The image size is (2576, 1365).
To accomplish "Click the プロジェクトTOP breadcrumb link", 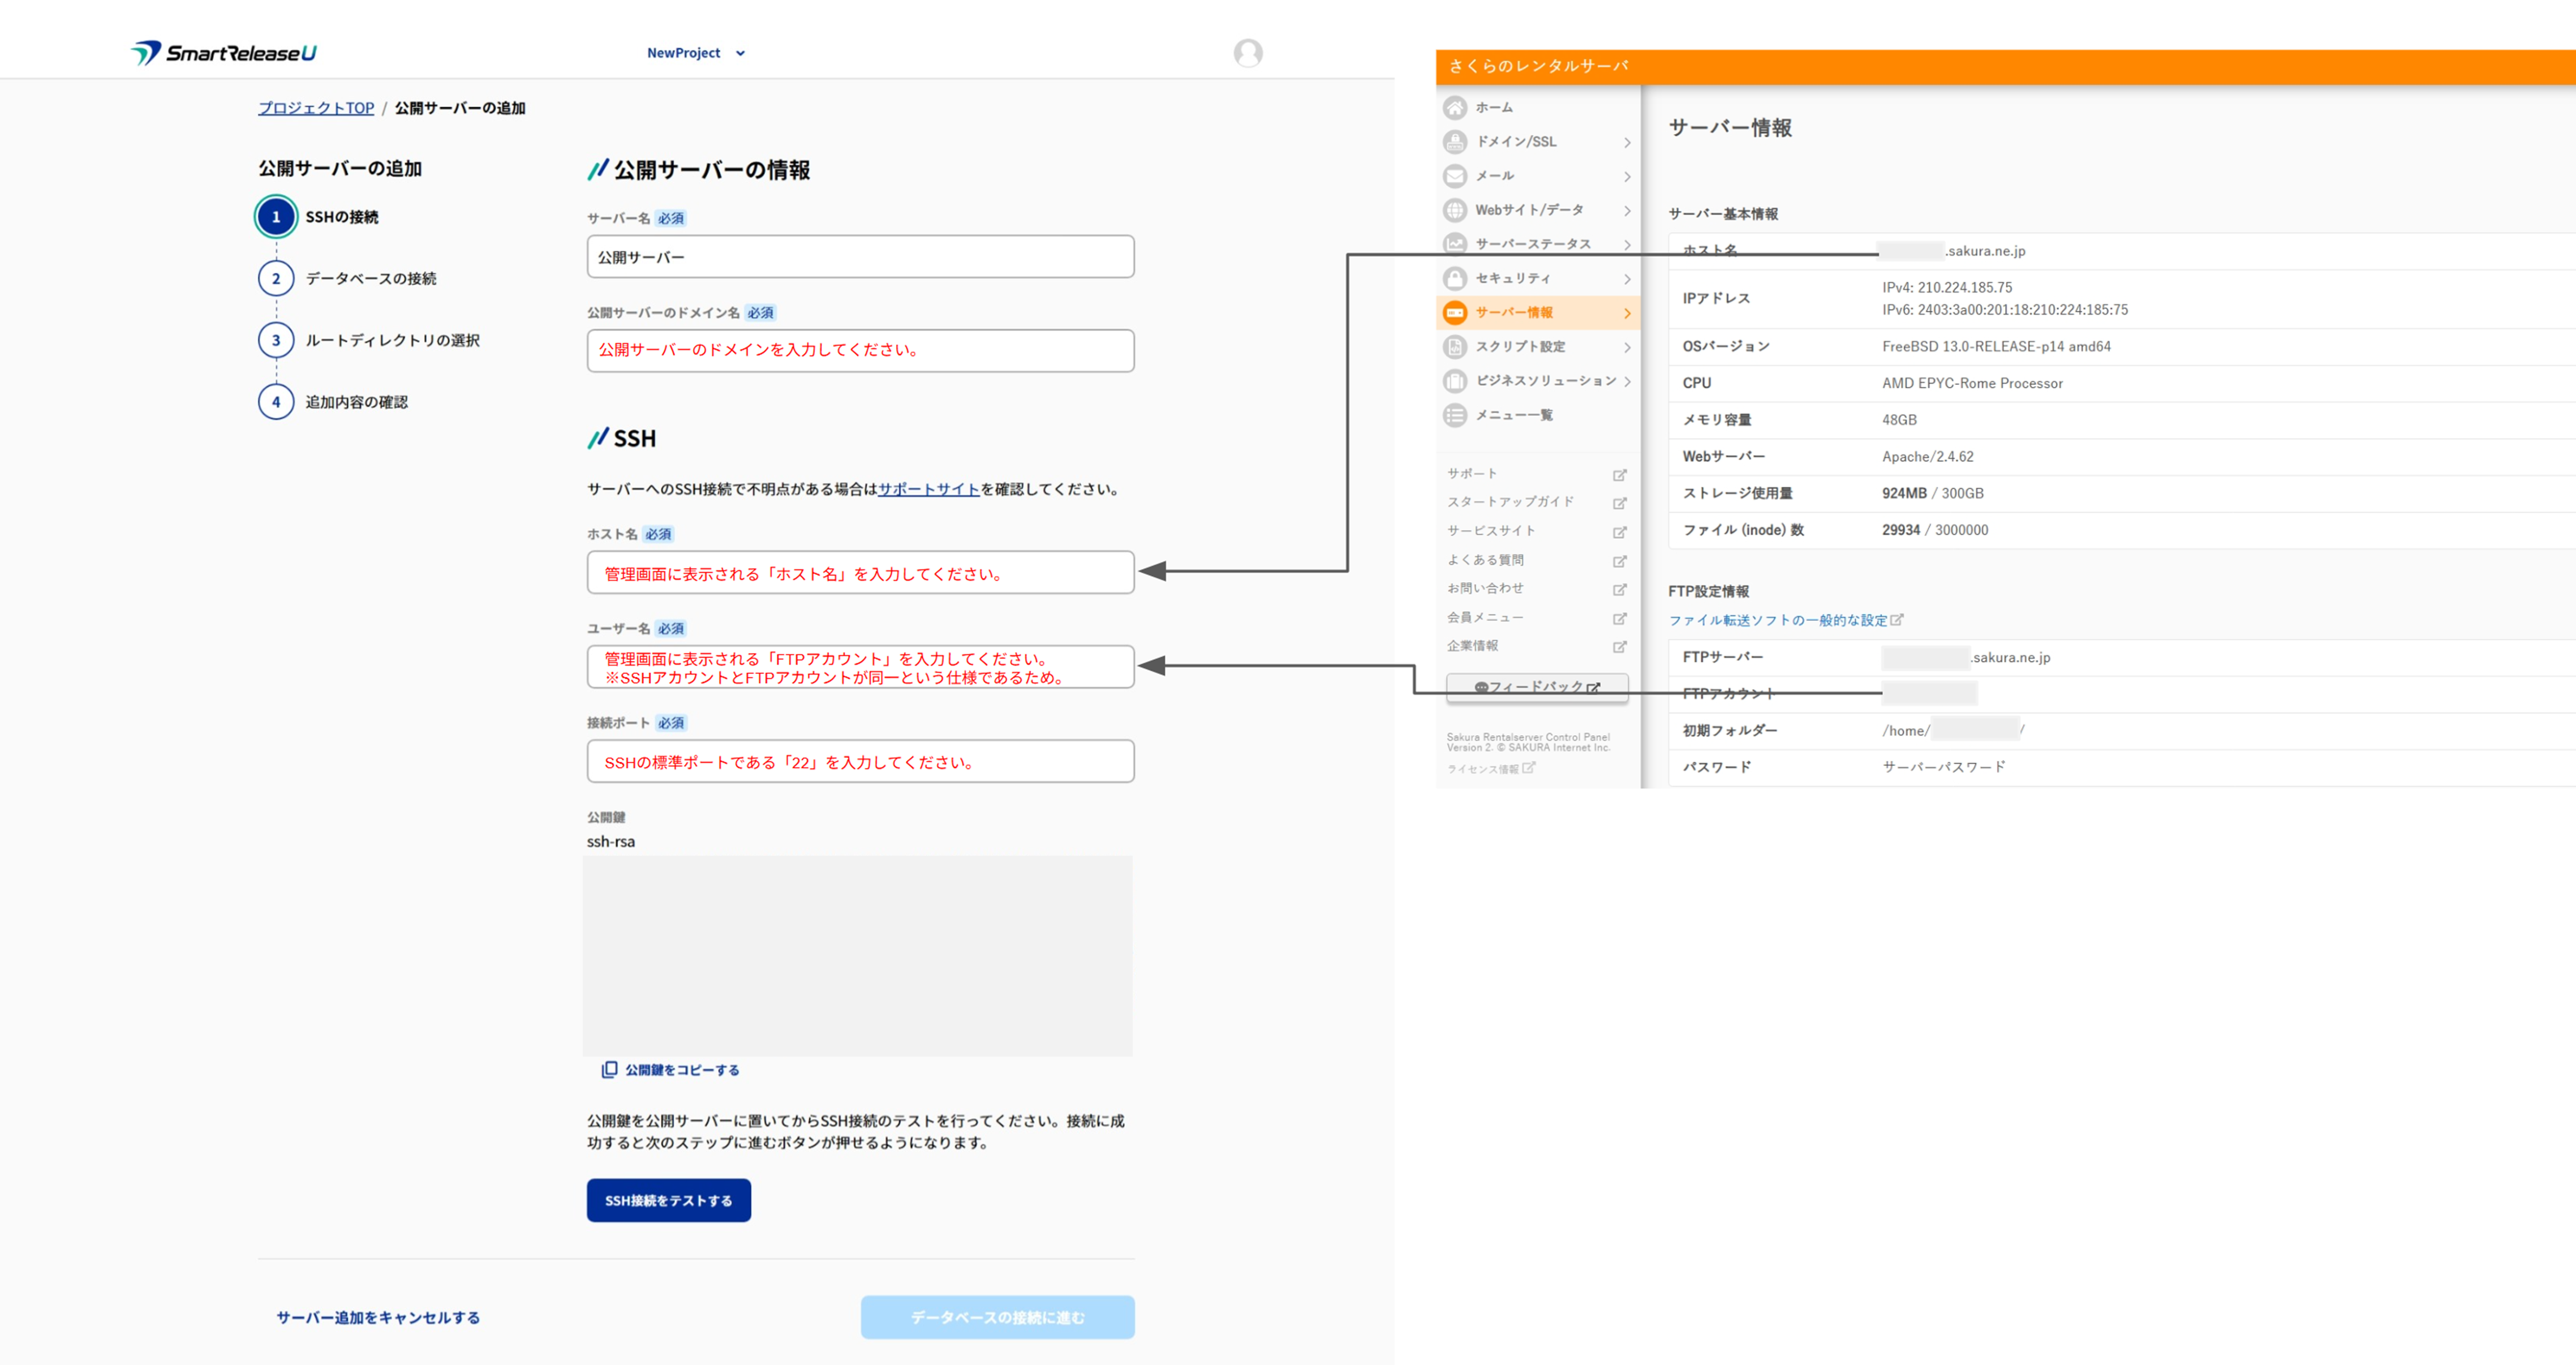I will (316, 108).
